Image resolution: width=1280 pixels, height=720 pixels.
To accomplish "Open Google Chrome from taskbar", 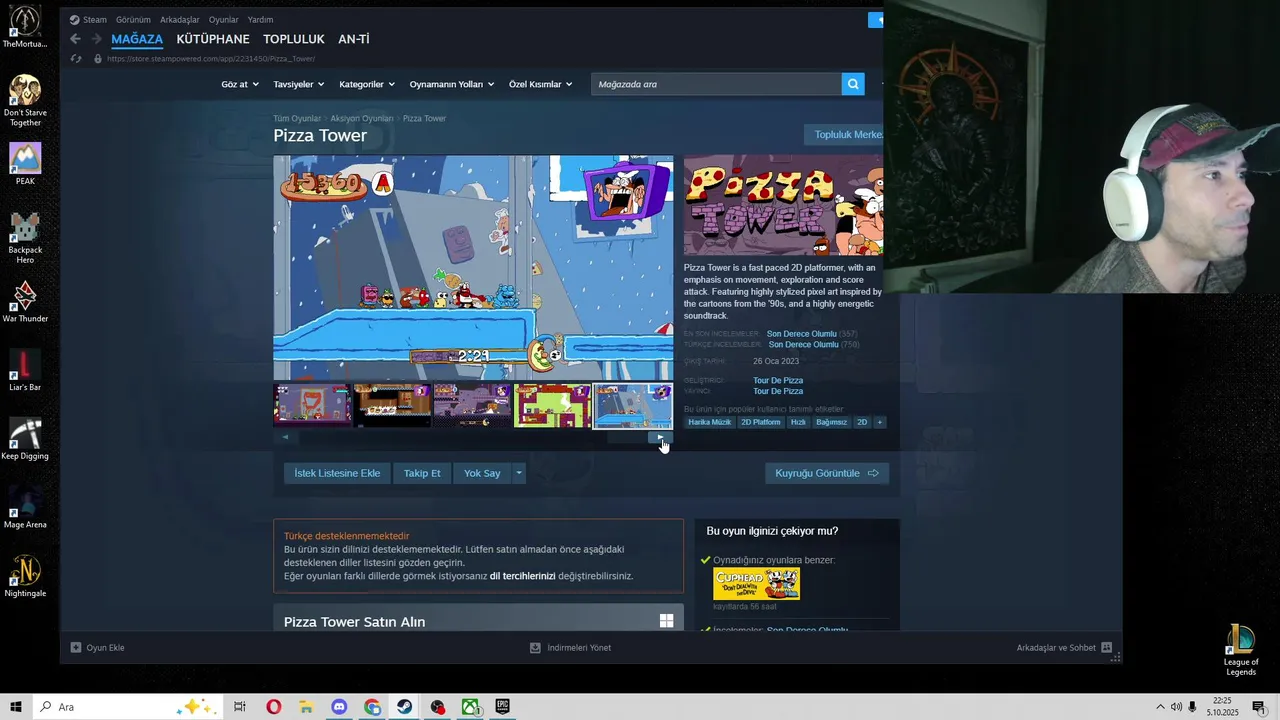I will [372, 707].
